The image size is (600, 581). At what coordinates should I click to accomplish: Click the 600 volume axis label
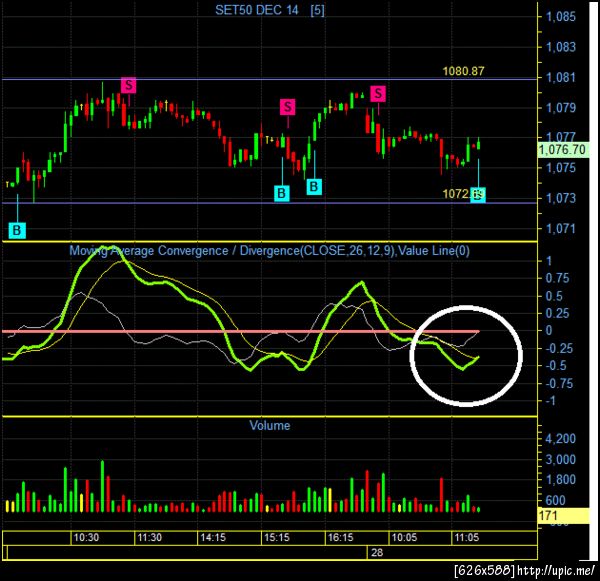[556, 500]
